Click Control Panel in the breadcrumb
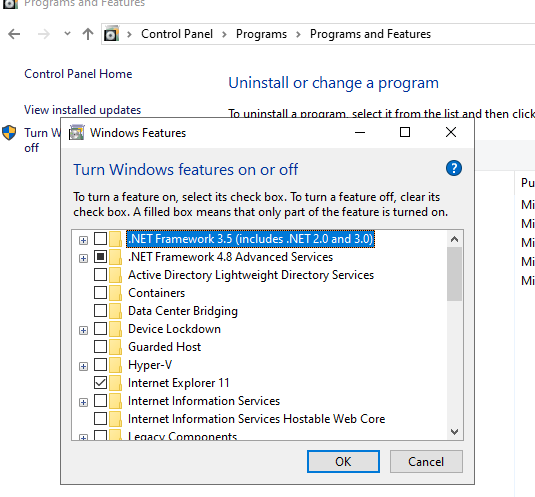 click(177, 34)
